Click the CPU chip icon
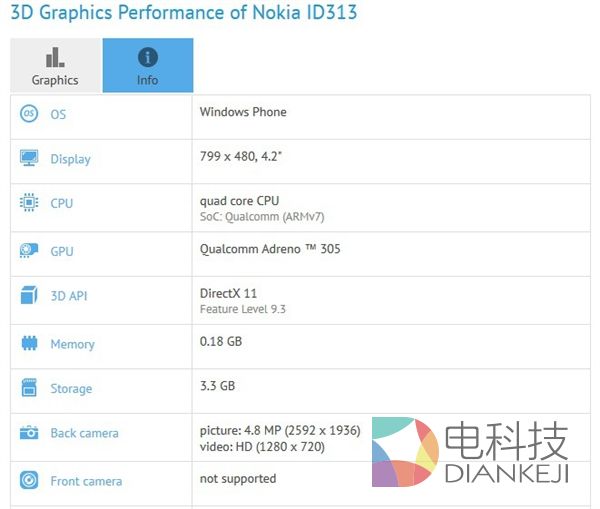This screenshot has height=509, width=600. click(x=29, y=203)
